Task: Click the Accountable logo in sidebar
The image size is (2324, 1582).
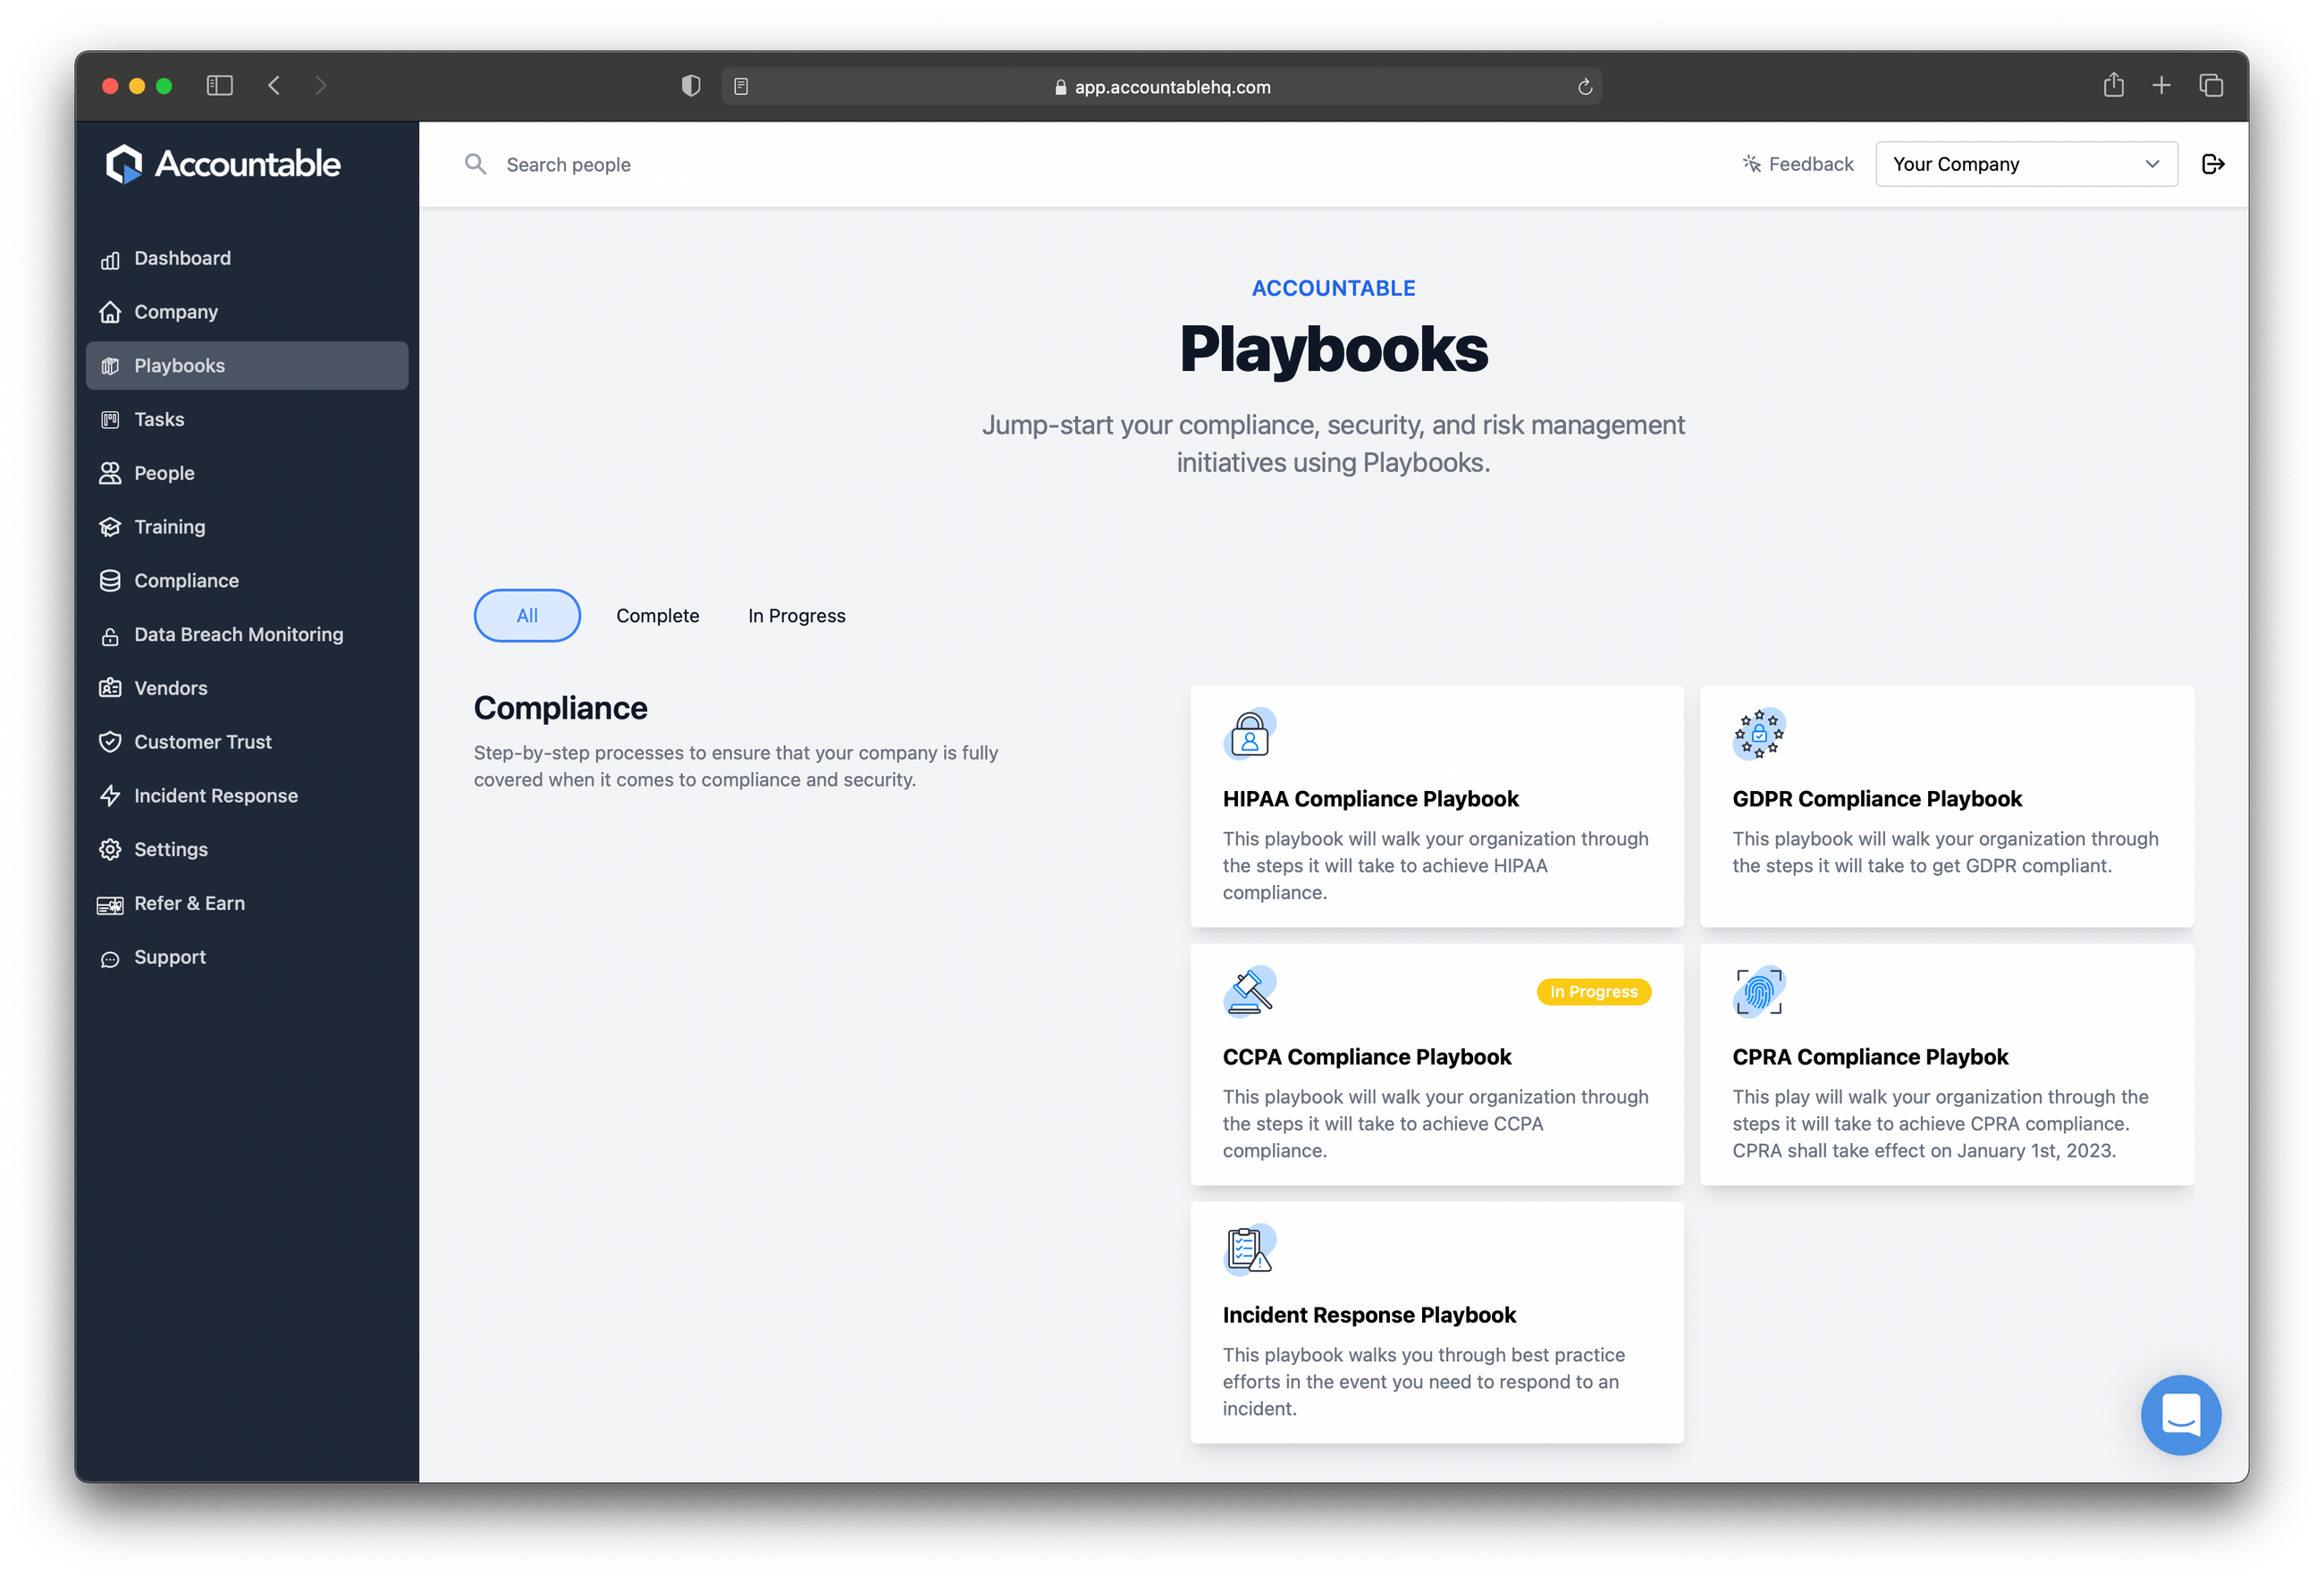Action: coord(223,164)
